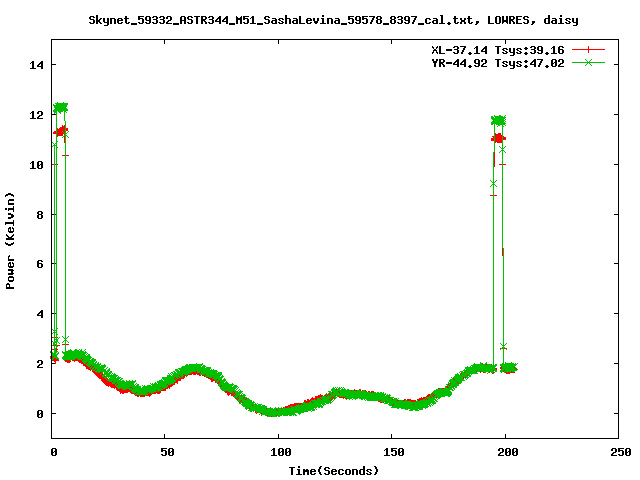
Task: Click the plot title containing Skynet_59332_ASTR344_M51
Action: (x=333, y=20)
